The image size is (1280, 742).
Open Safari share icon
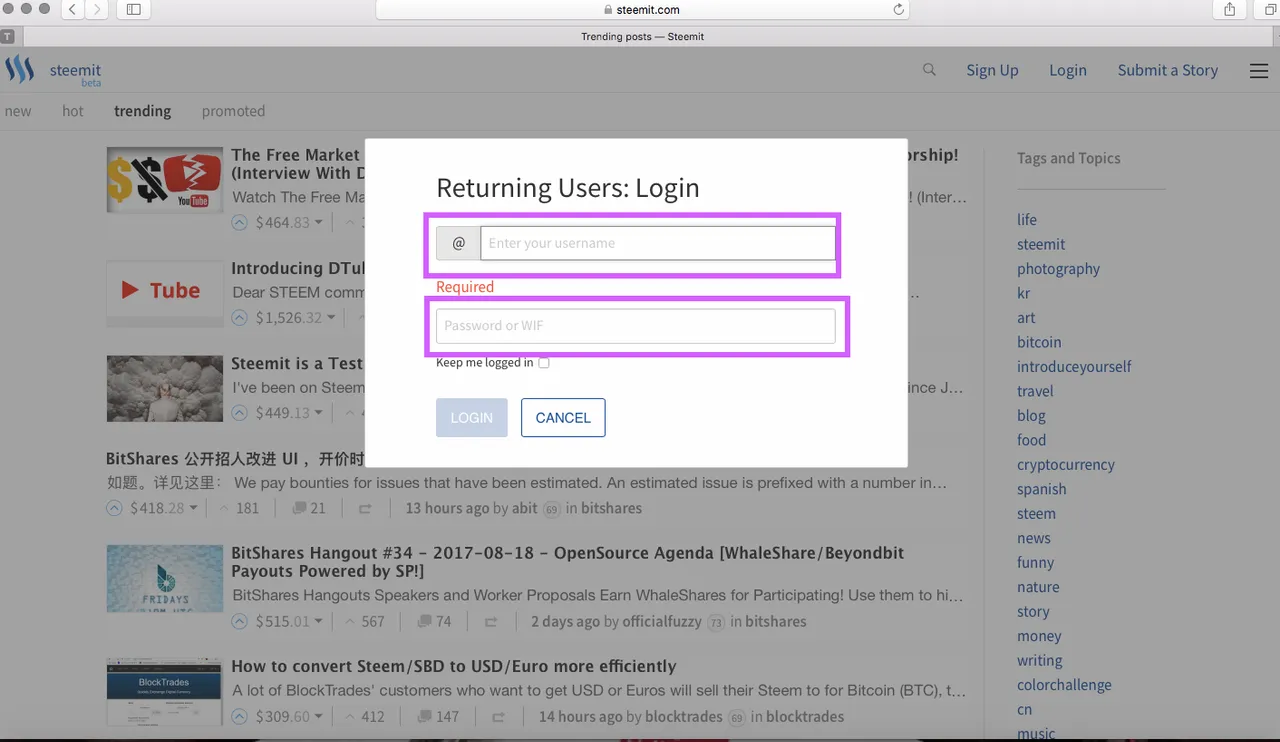point(1230,9)
